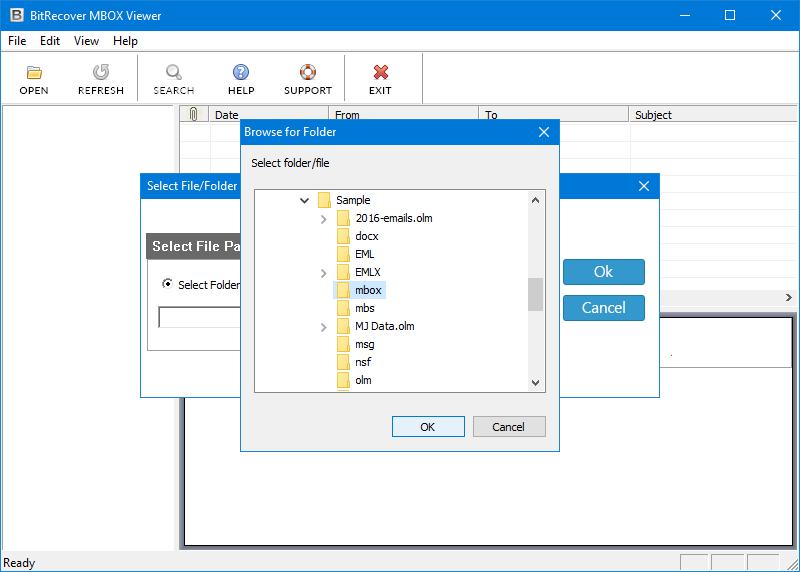Click the HELP question mark icon
Image resolution: width=800 pixels, height=572 pixels.
coord(241,72)
